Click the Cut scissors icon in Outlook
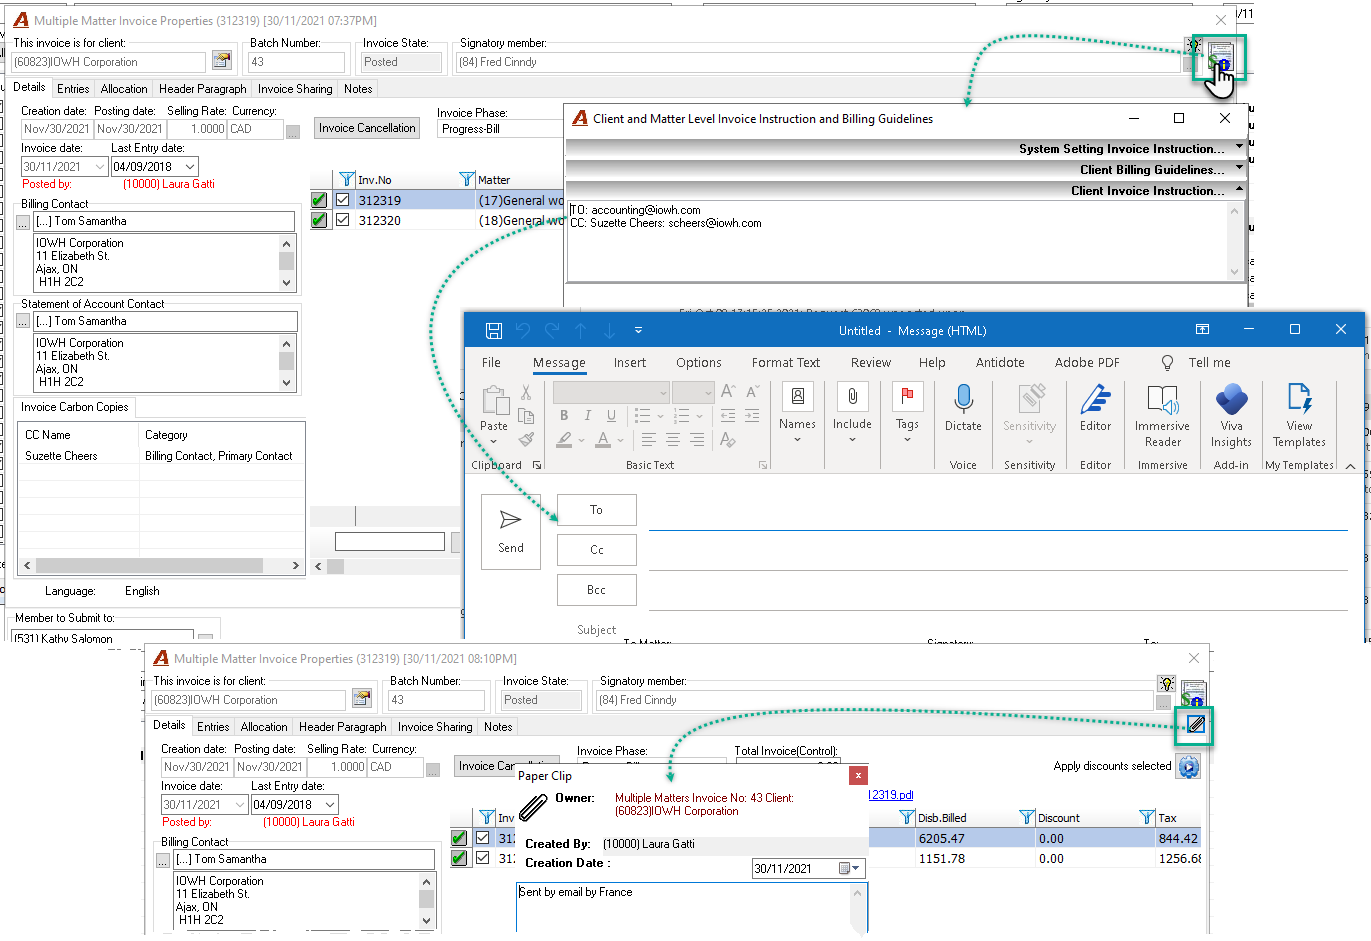Viewport: 1371px width, 941px height. 526,393
